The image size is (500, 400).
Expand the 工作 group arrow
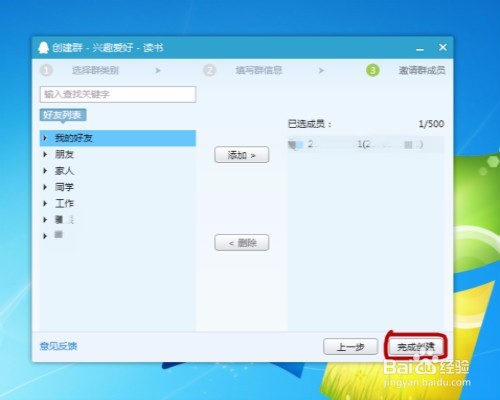(x=45, y=203)
